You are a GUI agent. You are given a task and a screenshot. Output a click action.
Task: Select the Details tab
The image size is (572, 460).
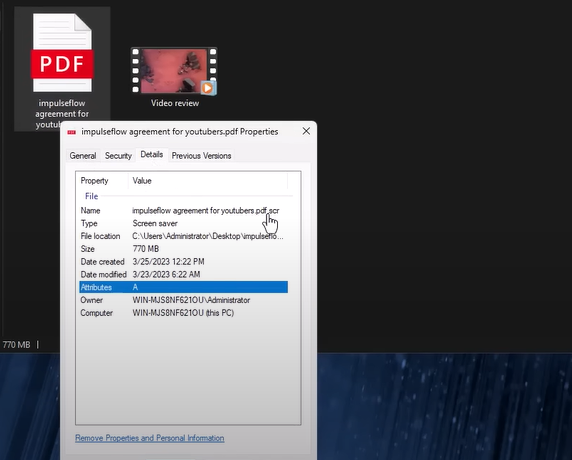coord(152,155)
